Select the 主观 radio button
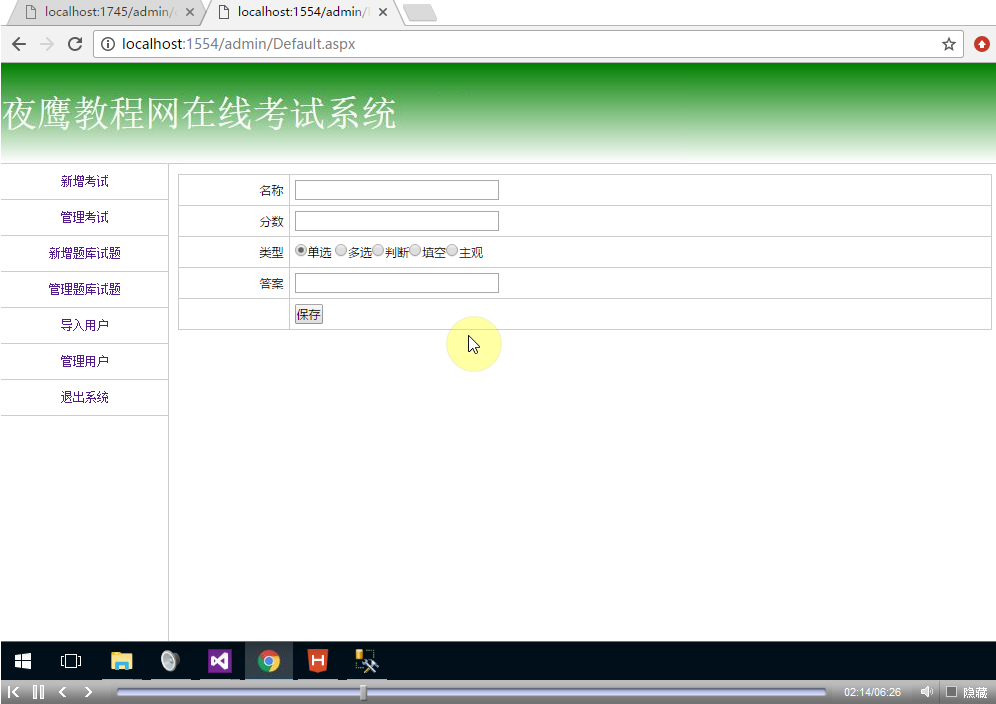 (452, 250)
